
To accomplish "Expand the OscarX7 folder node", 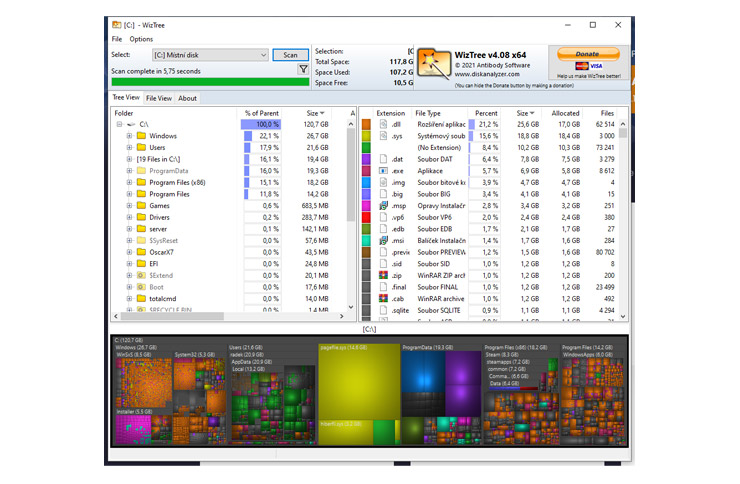I will (x=129, y=252).
